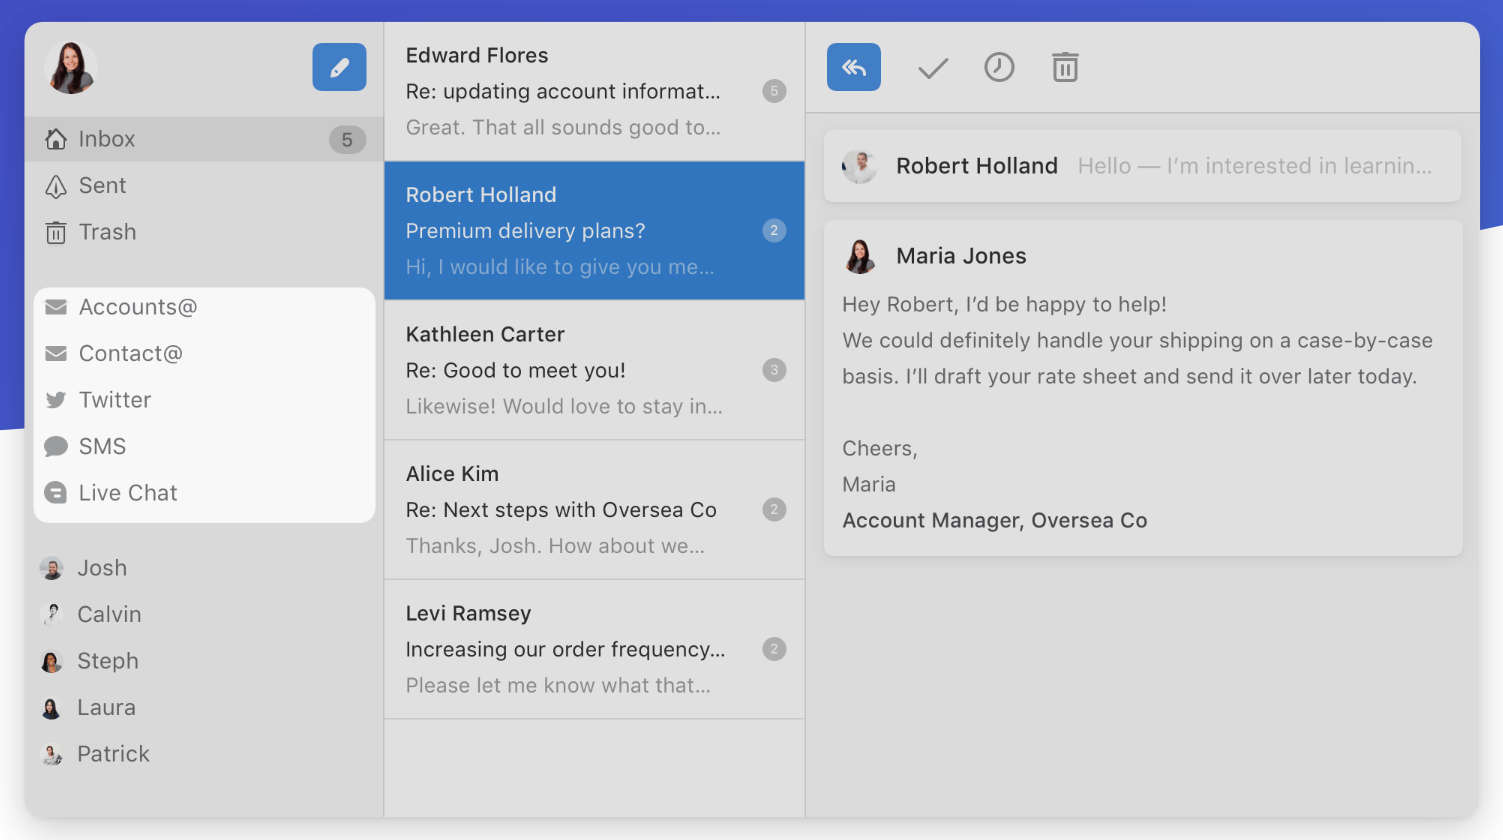The width and height of the screenshot is (1503, 840).
Task: Open the Twitter channel
Action: coord(114,400)
